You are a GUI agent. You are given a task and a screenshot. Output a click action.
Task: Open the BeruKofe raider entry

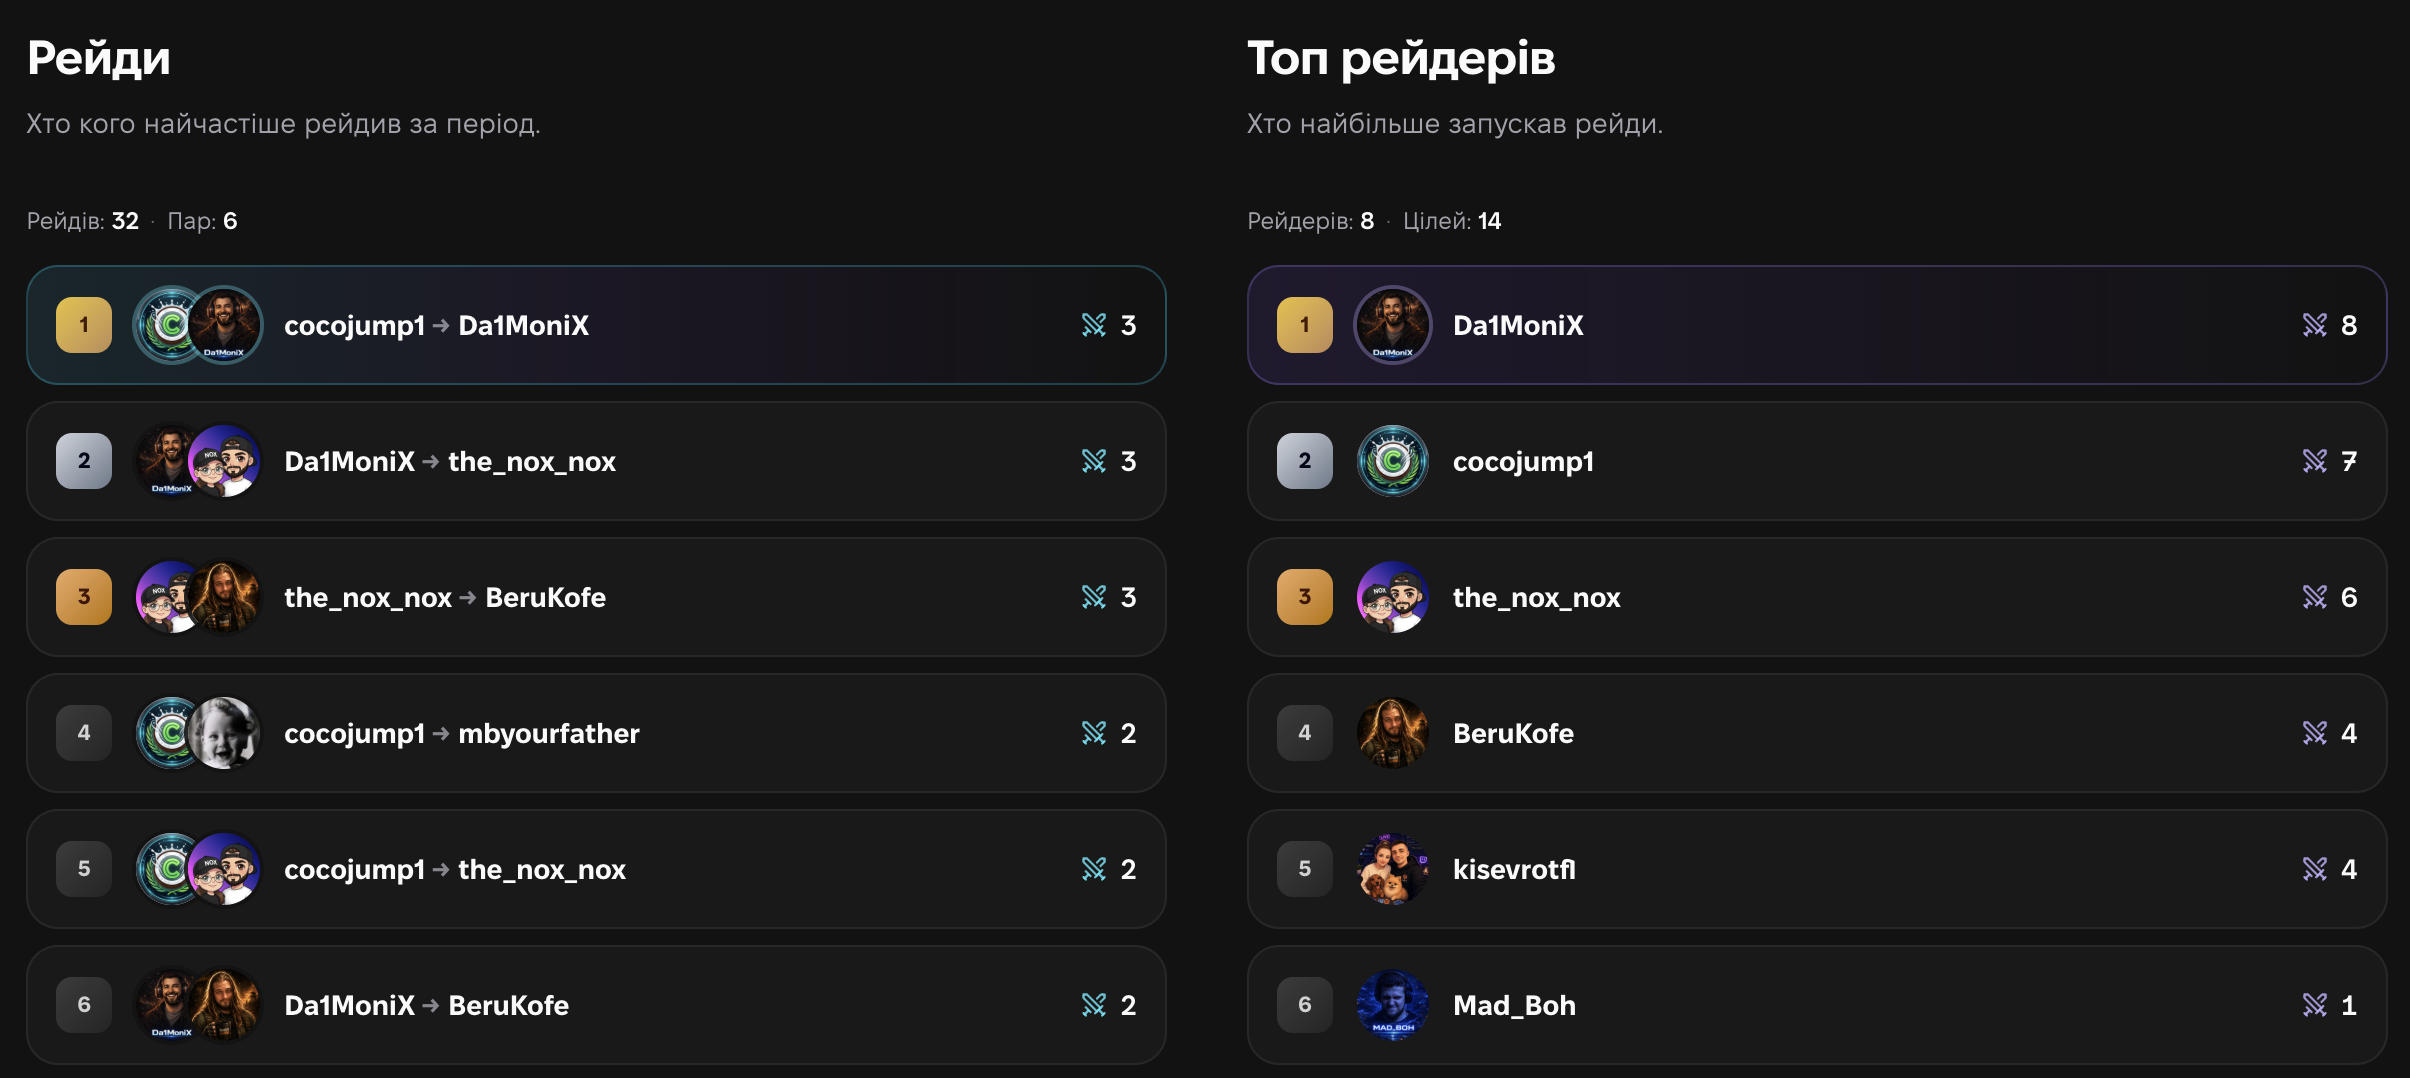point(1817,733)
